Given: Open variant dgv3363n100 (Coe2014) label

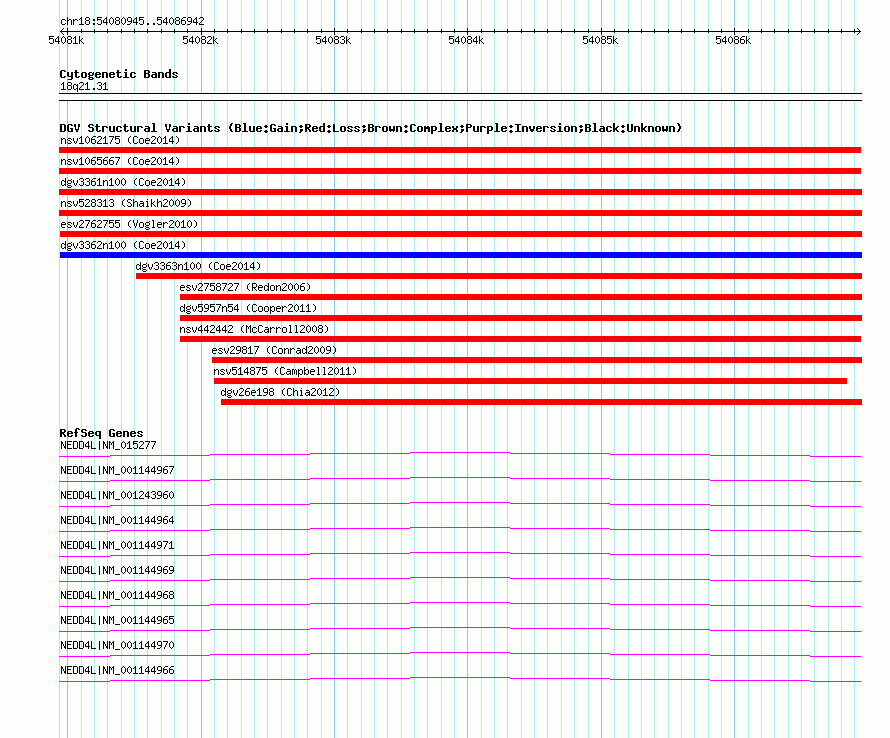Looking at the screenshot, I should tap(198, 266).
